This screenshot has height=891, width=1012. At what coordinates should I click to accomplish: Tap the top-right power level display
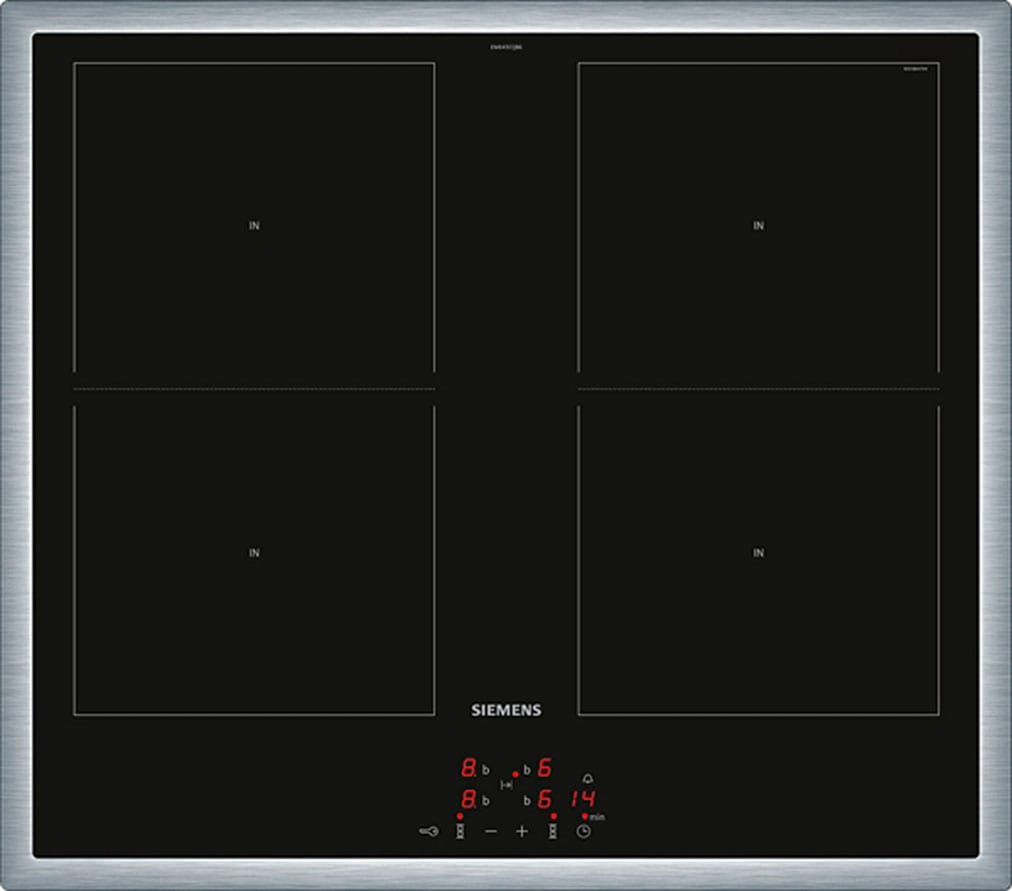545,769
